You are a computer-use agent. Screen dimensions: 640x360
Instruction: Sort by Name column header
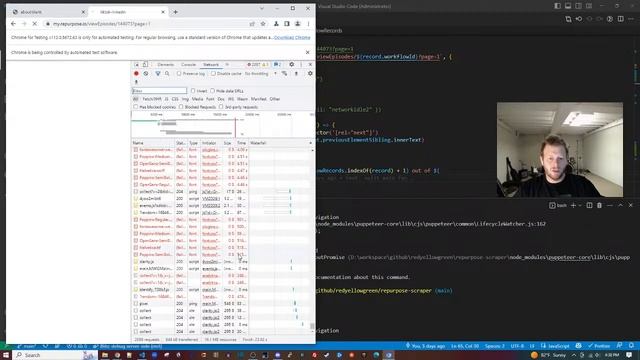tap(153, 143)
